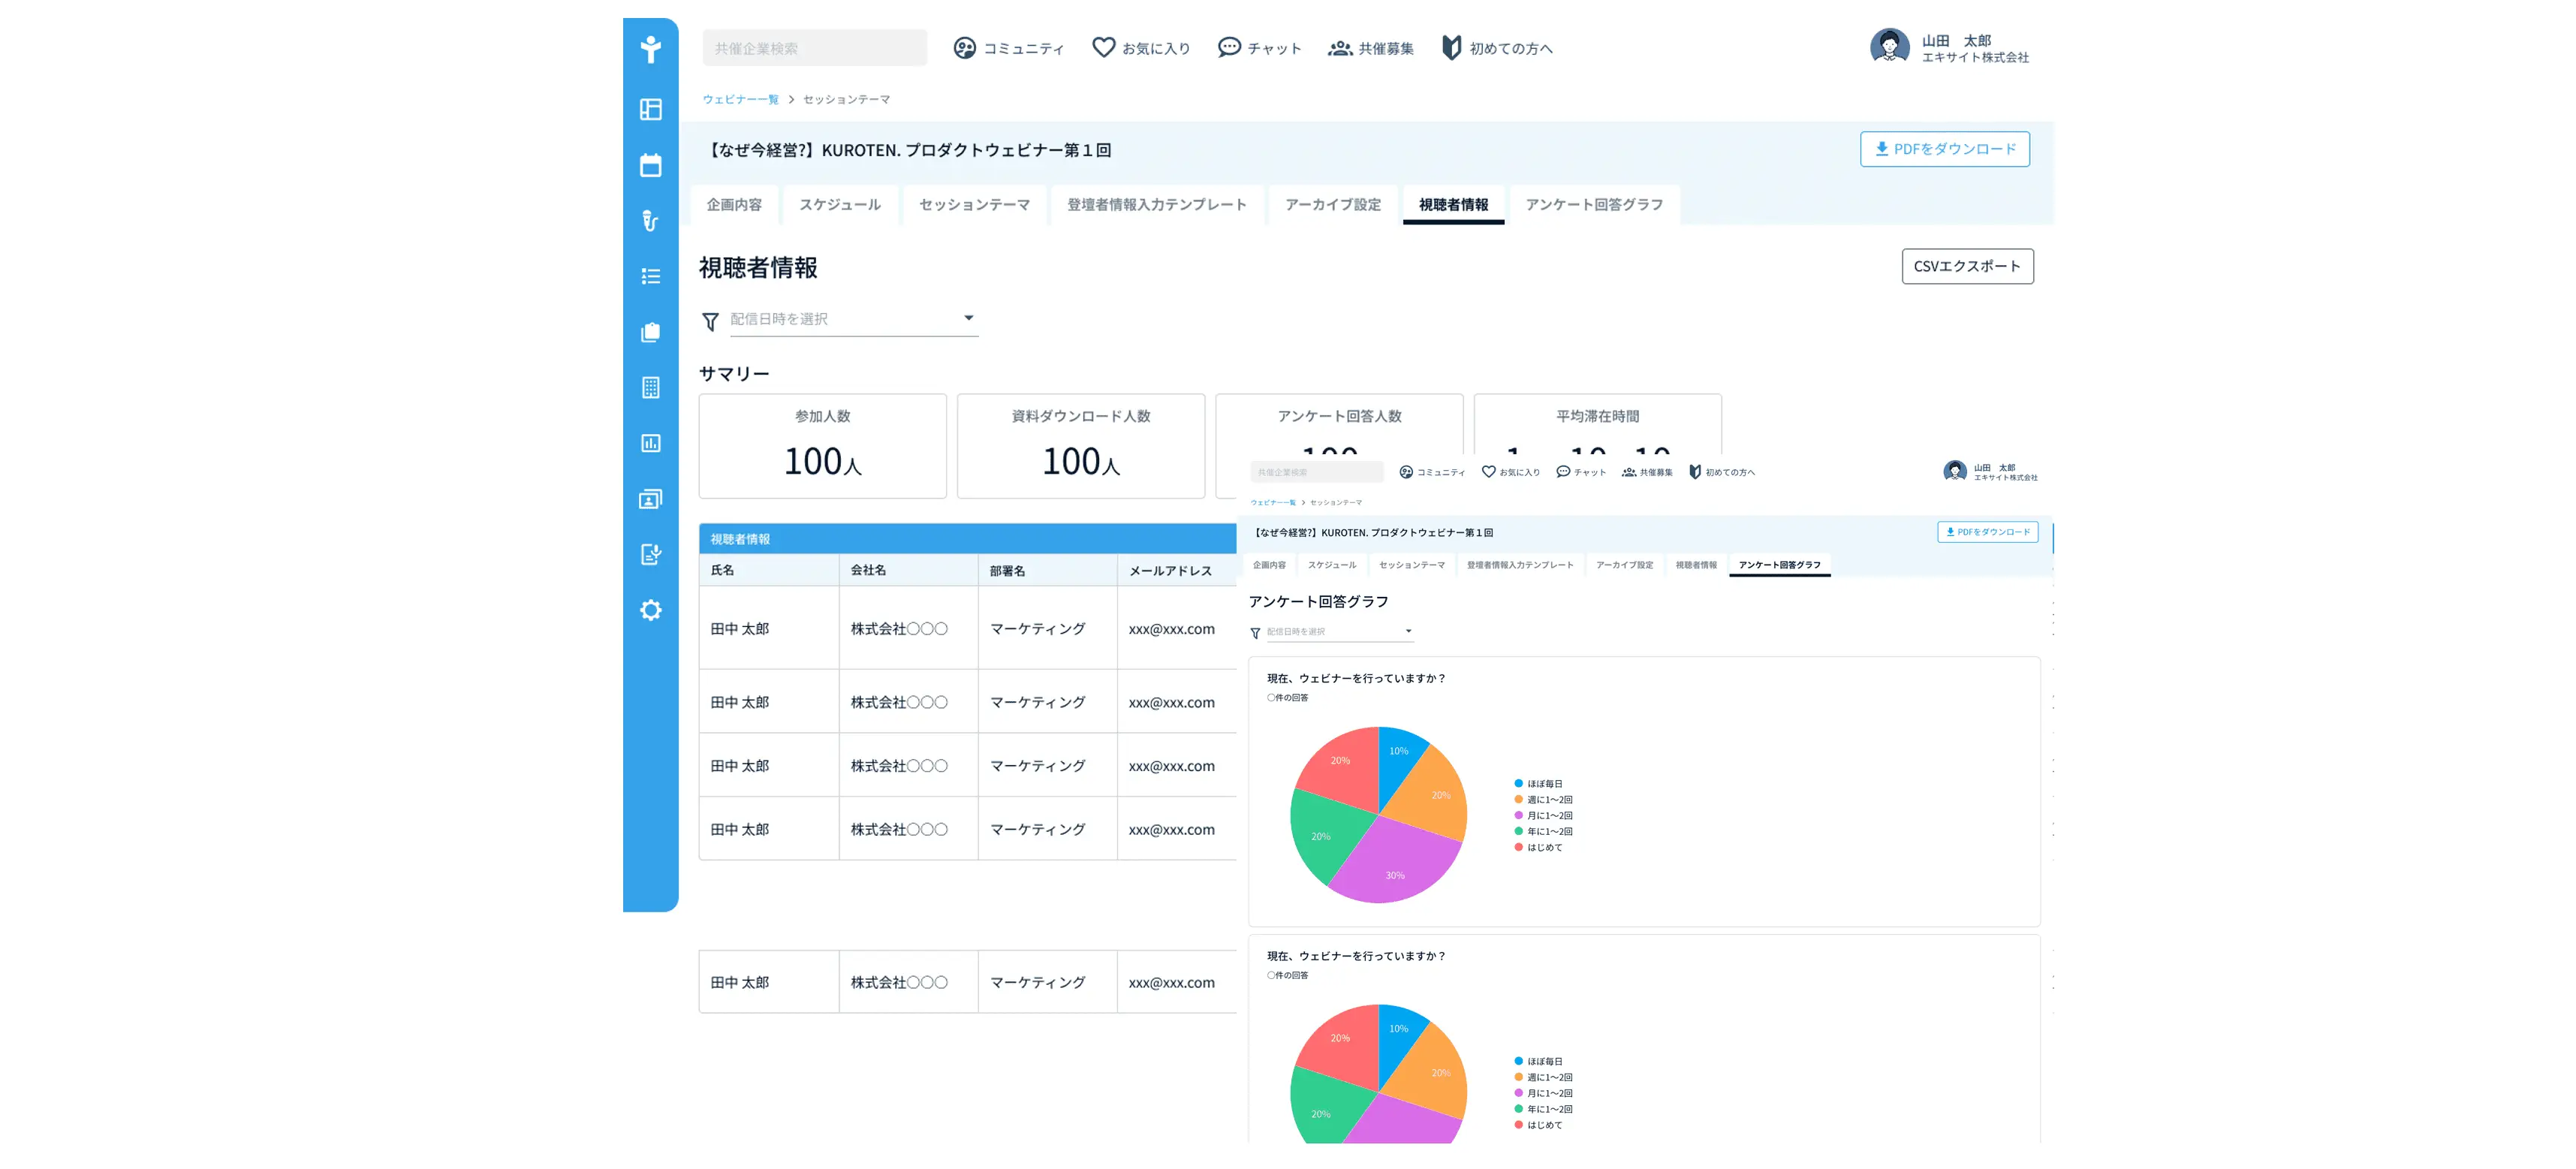The height and width of the screenshot is (1169, 2576).
Task: Open the アンケート回答グラフ tab in main window
Action: 1594,204
